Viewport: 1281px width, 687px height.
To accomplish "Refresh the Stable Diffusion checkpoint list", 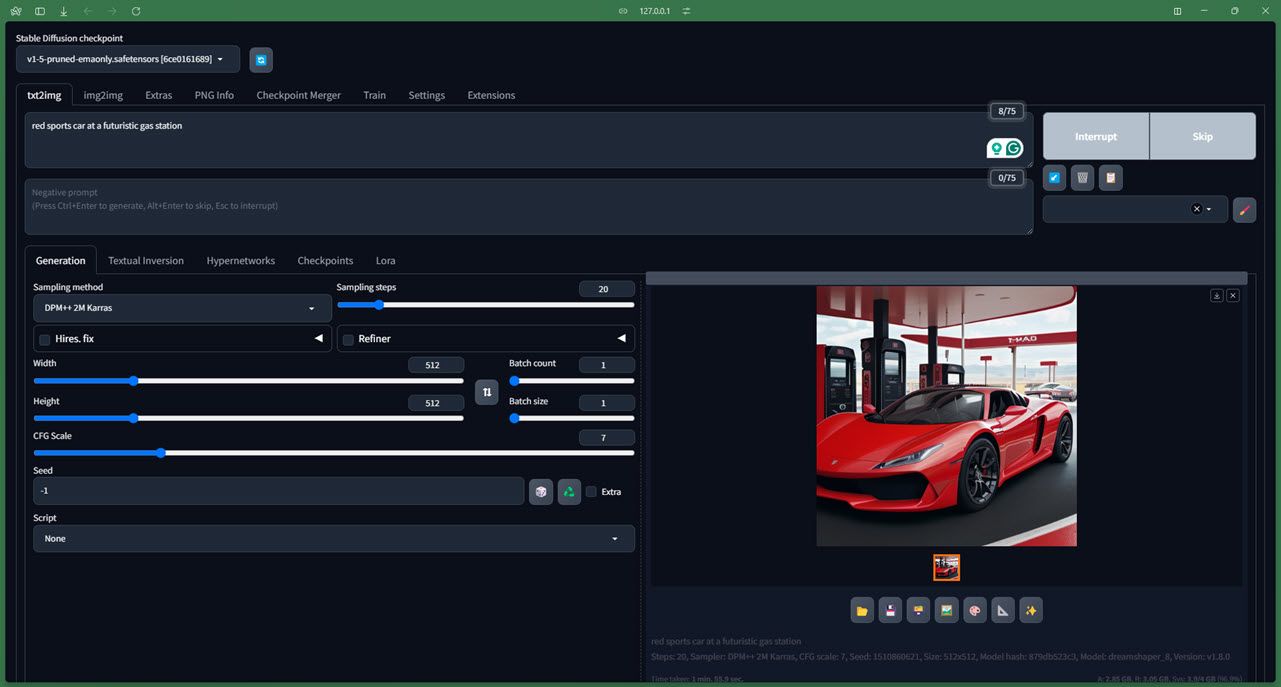I will (x=260, y=59).
